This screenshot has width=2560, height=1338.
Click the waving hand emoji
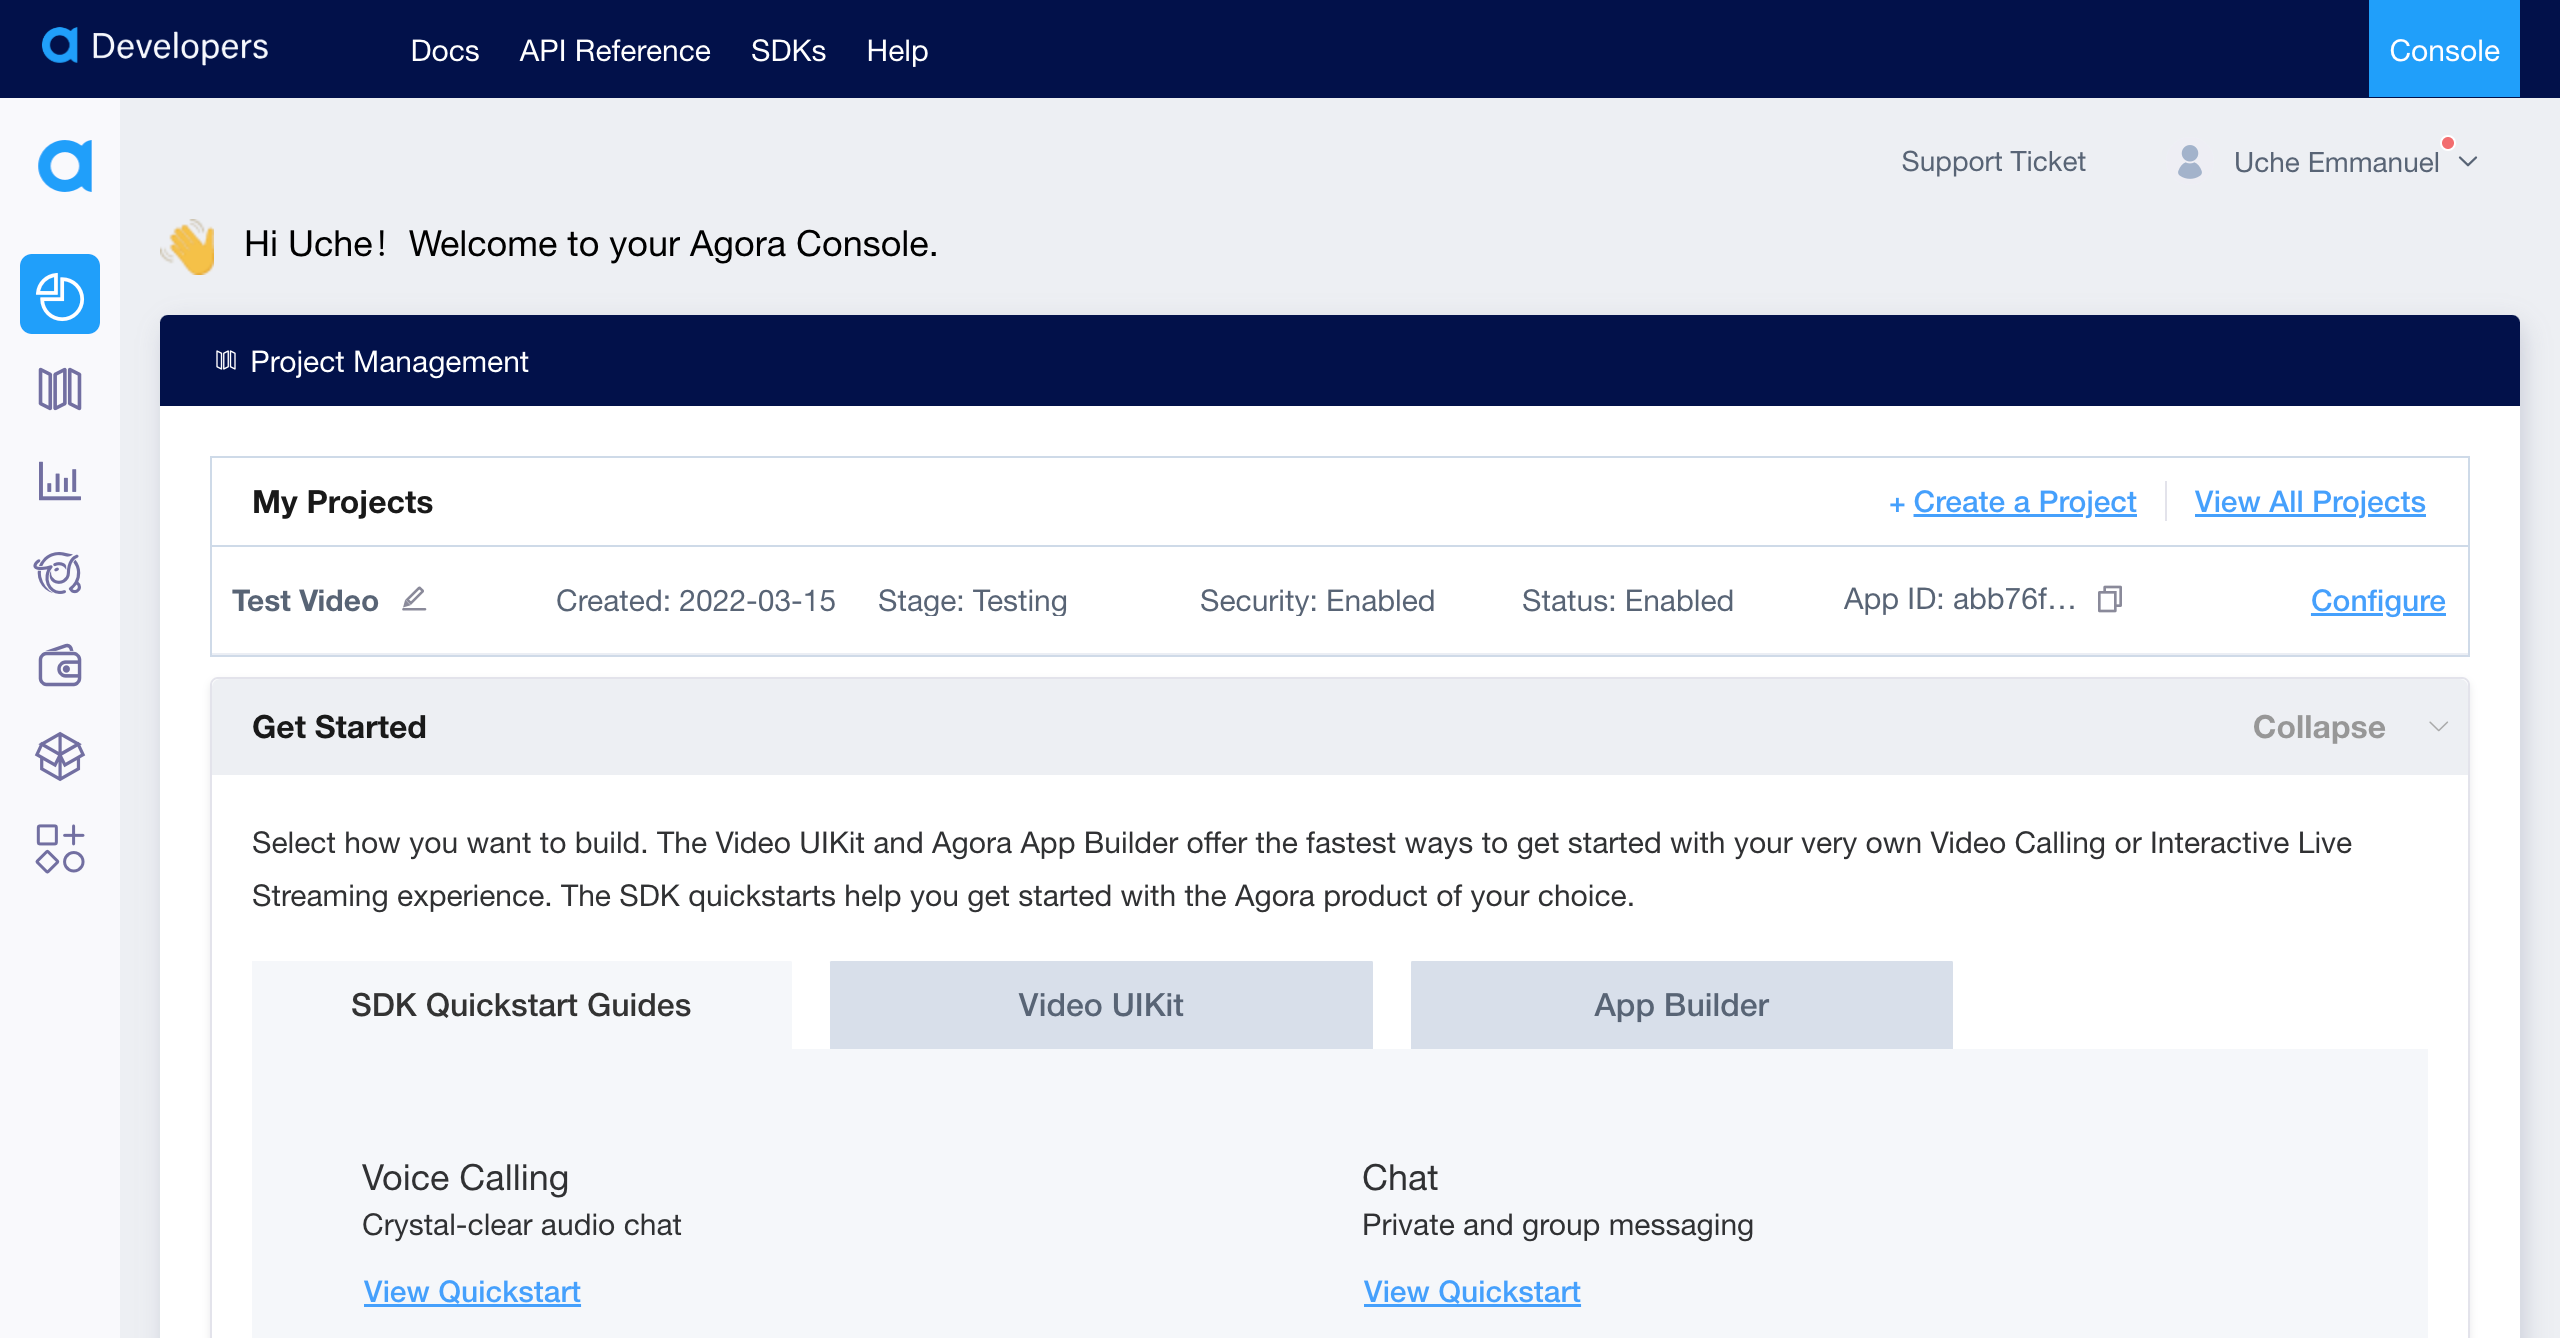point(189,246)
